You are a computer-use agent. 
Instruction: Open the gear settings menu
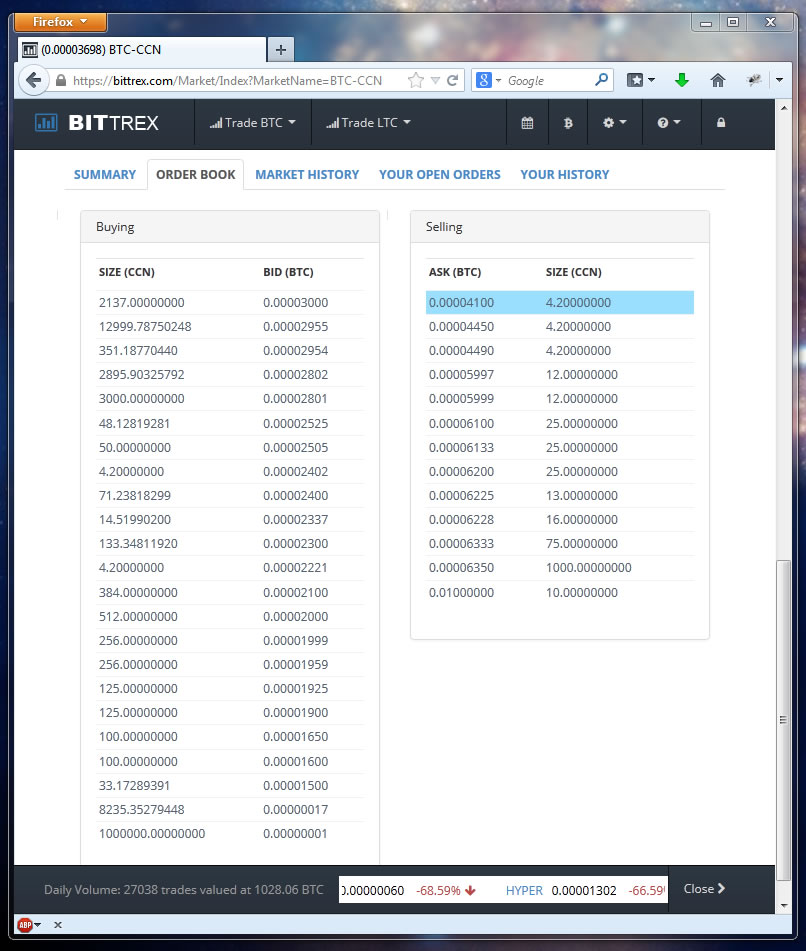(x=614, y=123)
